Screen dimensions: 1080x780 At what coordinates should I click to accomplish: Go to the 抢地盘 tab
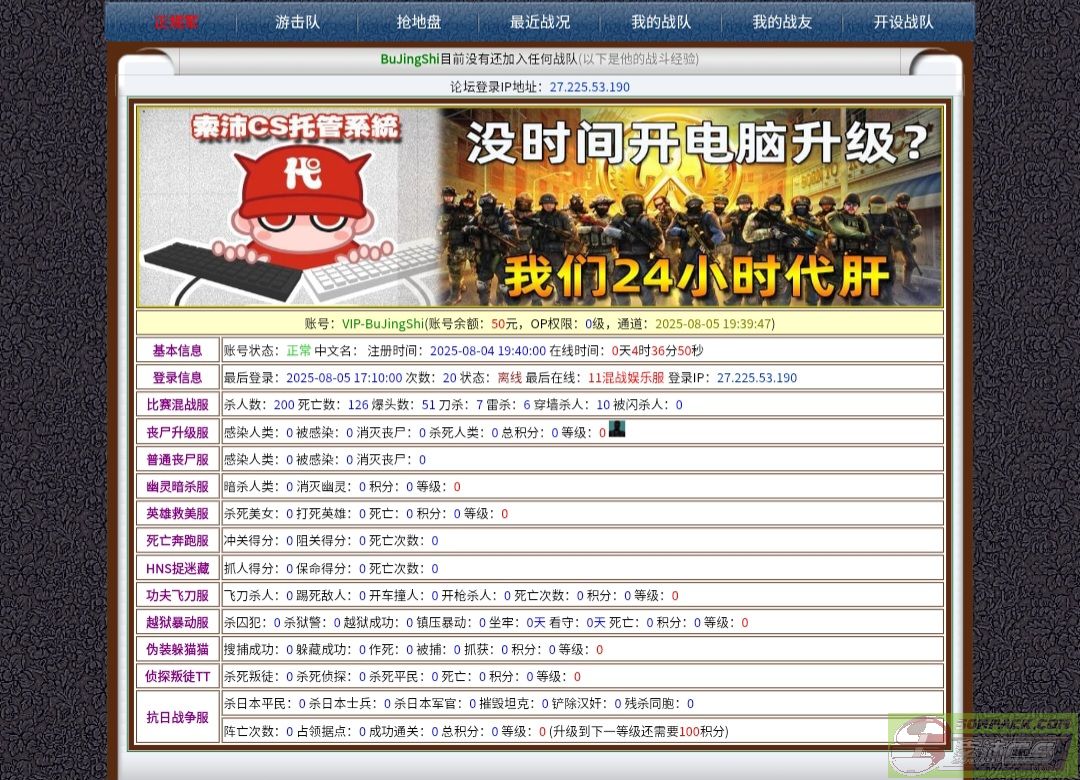pyautogui.click(x=418, y=21)
